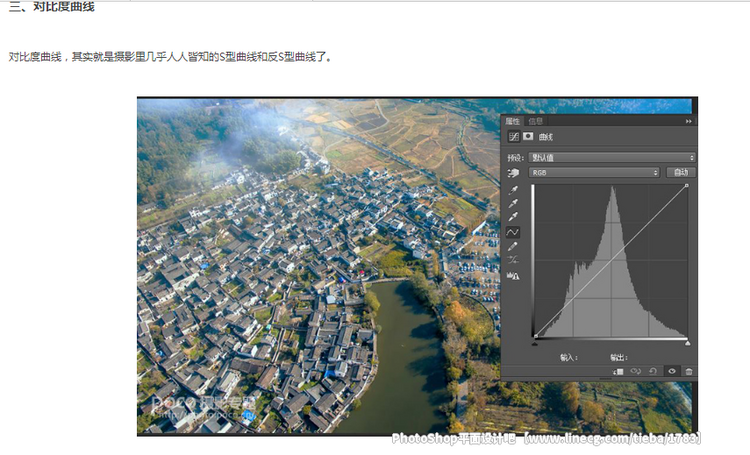Image resolution: width=750 pixels, height=455 pixels.
Task: Activate the on-image hand adjustment tool
Action: (x=513, y=173)
